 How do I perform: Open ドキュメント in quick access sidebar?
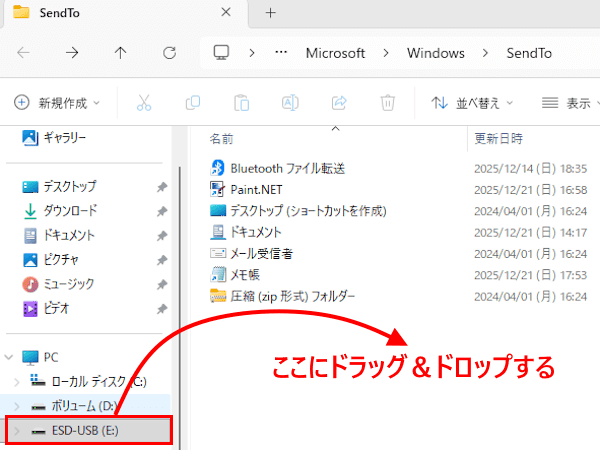point(59,235)
